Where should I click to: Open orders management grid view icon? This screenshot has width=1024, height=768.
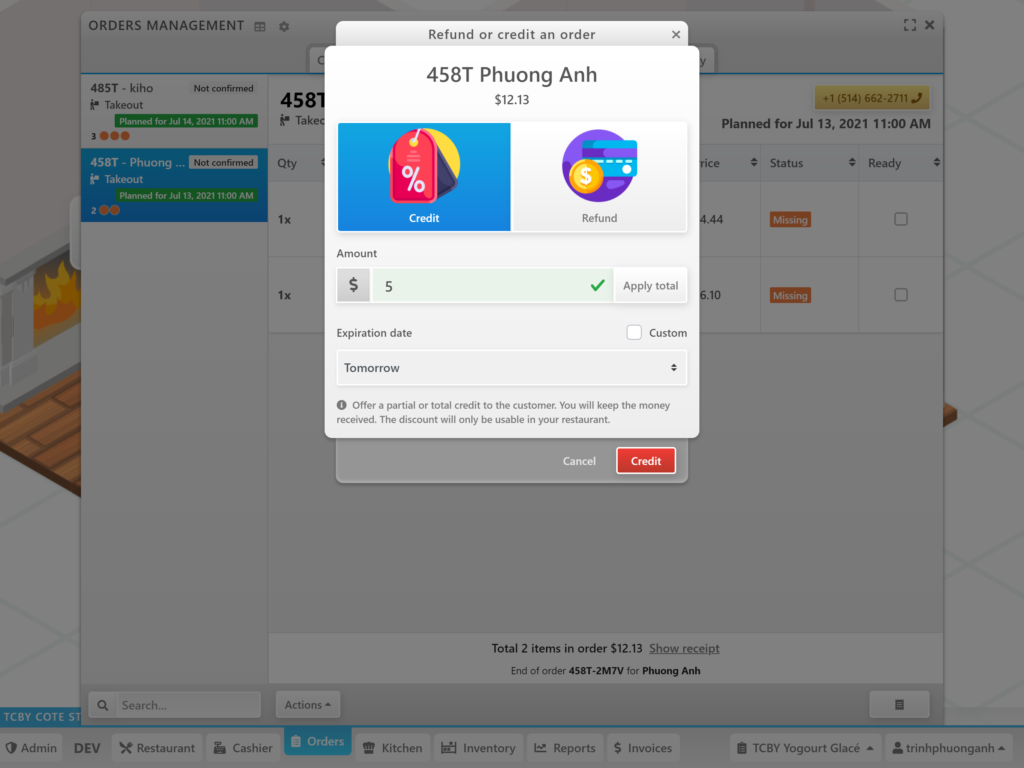(260, 27)
